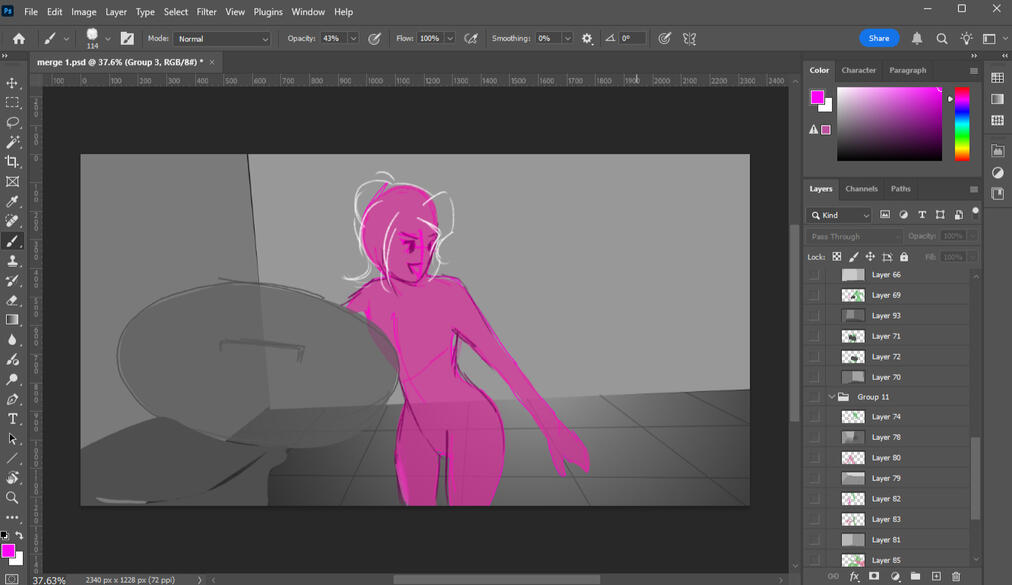
Task: Select the Crop tool
Action: 13,161
